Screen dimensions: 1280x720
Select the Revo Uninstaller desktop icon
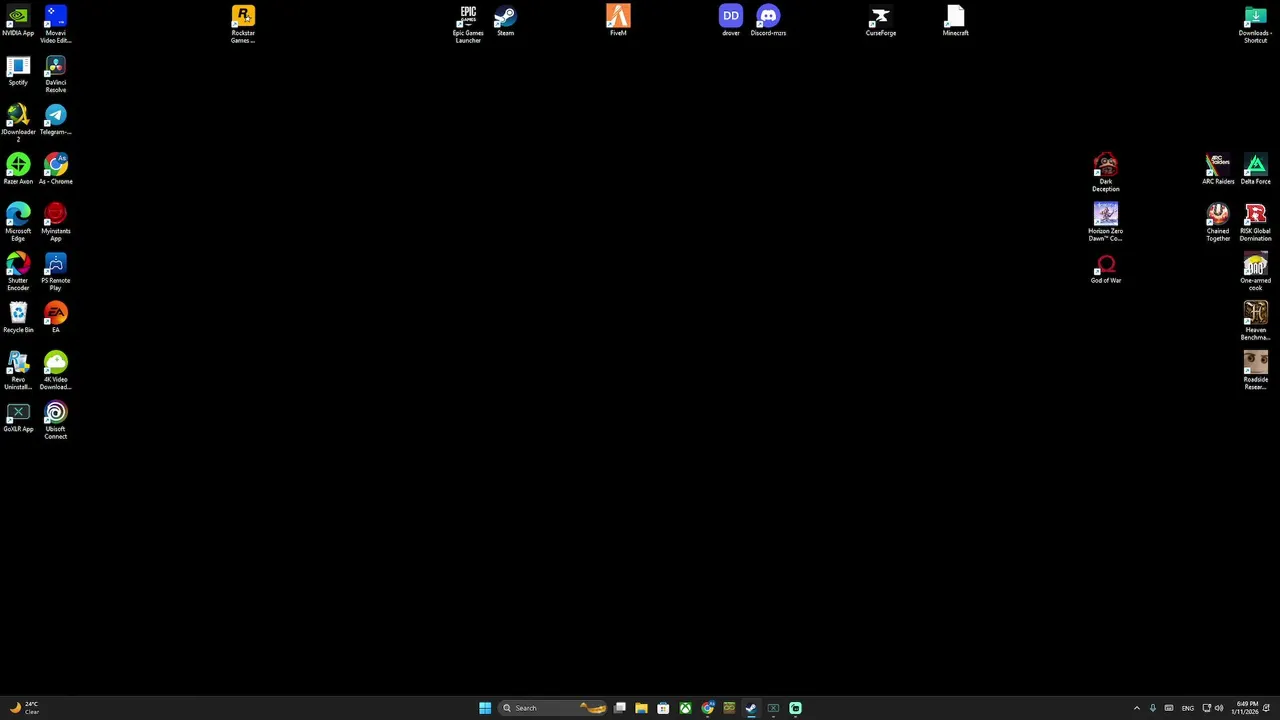tap(18, 371)
